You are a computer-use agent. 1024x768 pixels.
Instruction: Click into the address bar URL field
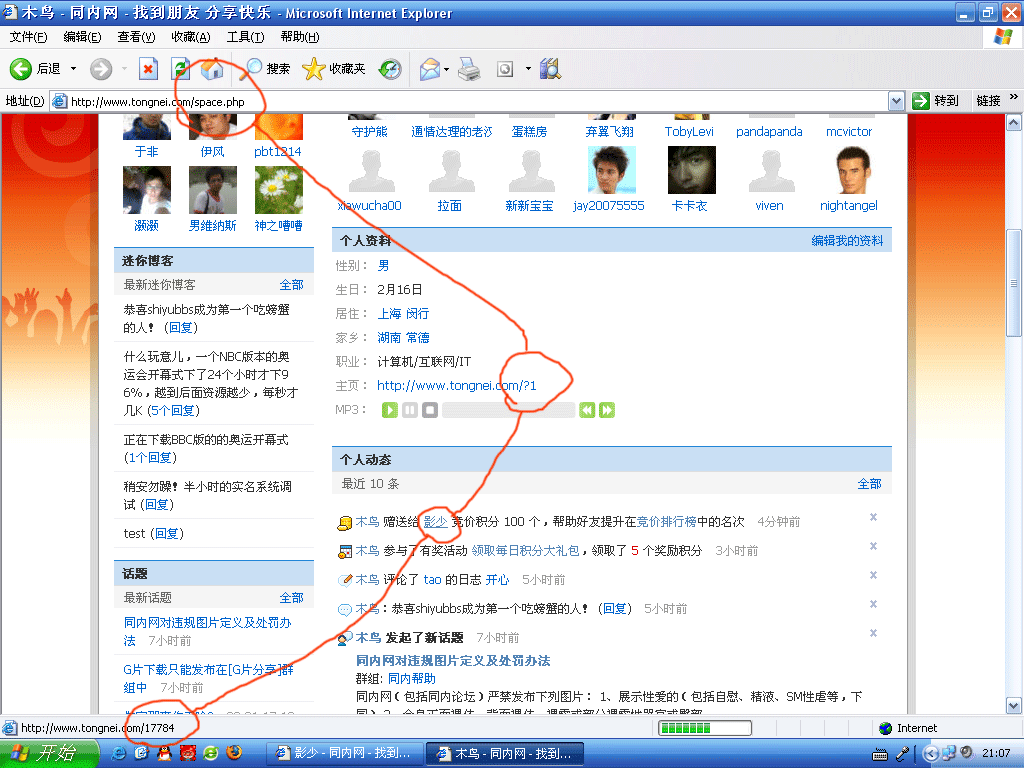(x=469, y=101)
